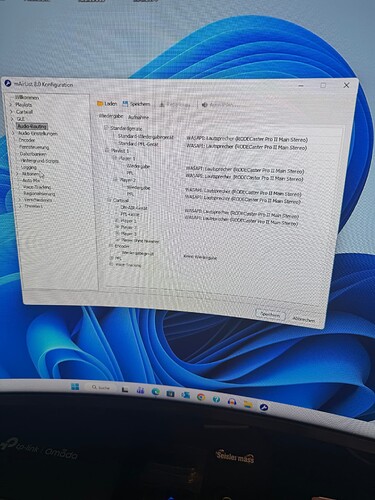Viewport: 375px width, 500px height.
Task: Open Outlook from the taskbar
Action: pyautogui.click(x=185, y=395)
